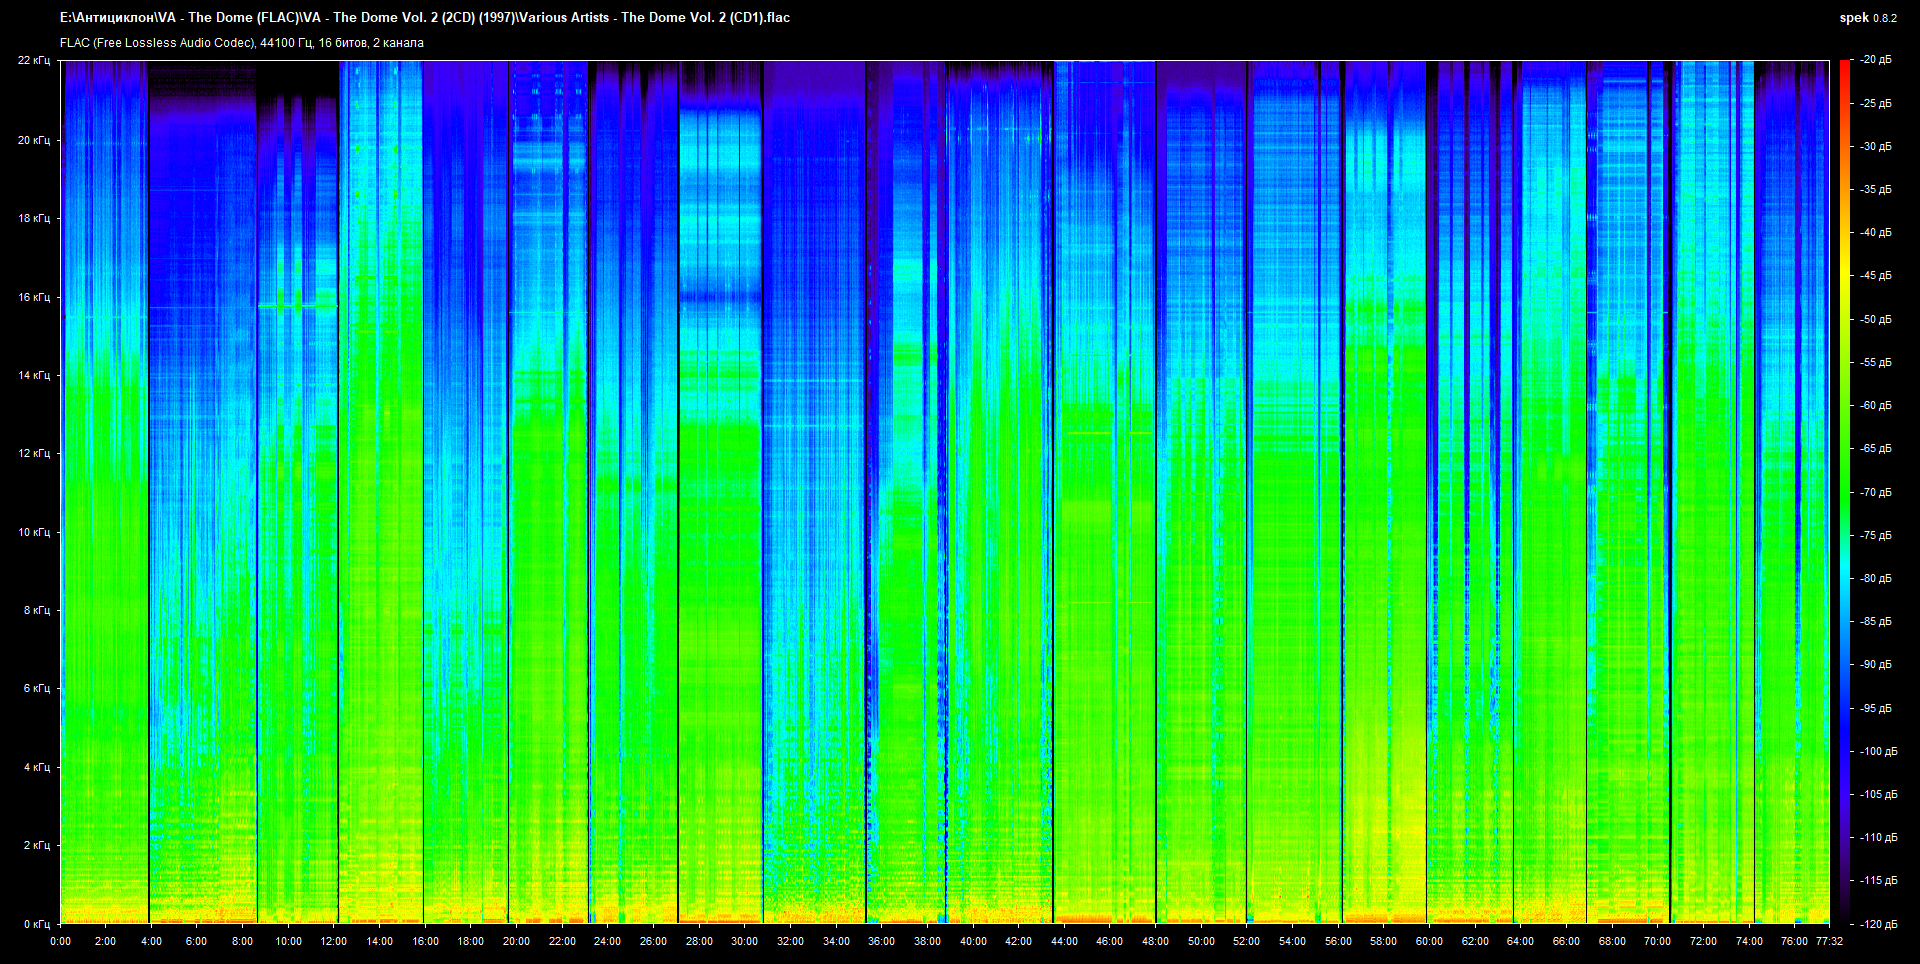Viewport: 1920px width, 964px height.
Task: Click the 60:00 time axis marker
Action: pos(1429,941)
